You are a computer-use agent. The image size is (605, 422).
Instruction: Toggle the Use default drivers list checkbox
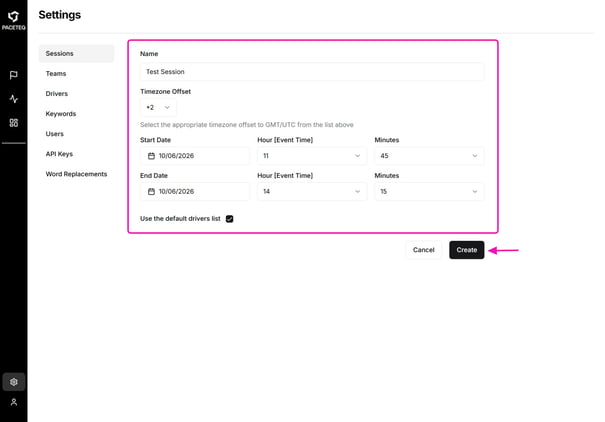tap(230, 219)
